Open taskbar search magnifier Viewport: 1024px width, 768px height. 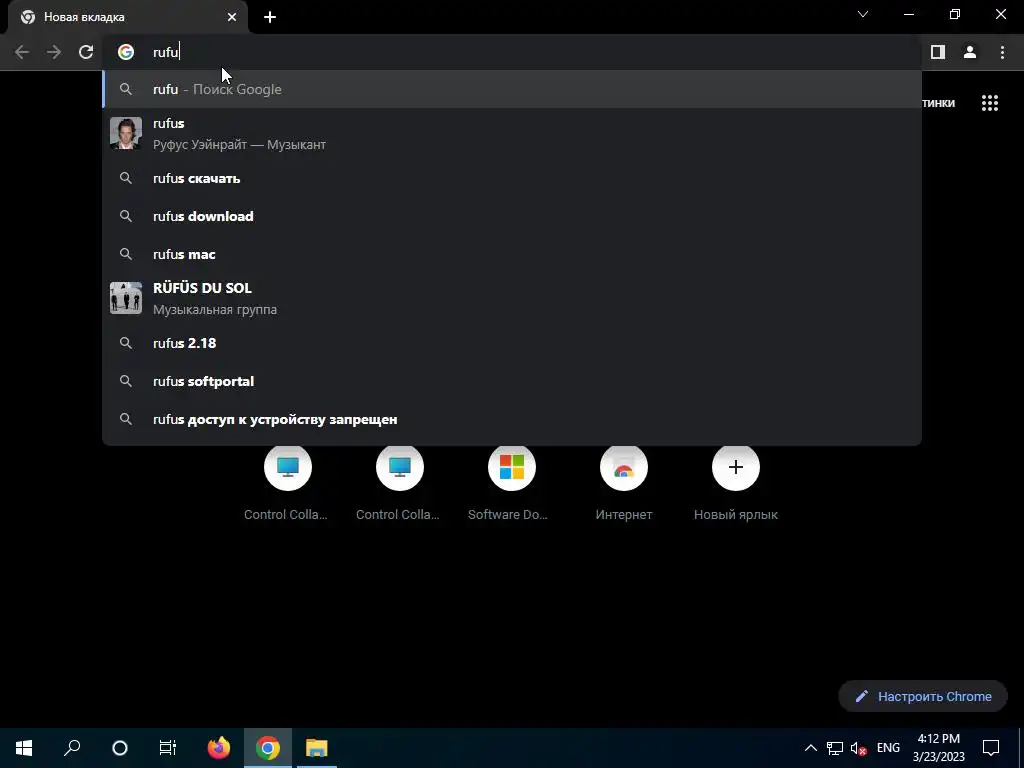coord(72,748)
